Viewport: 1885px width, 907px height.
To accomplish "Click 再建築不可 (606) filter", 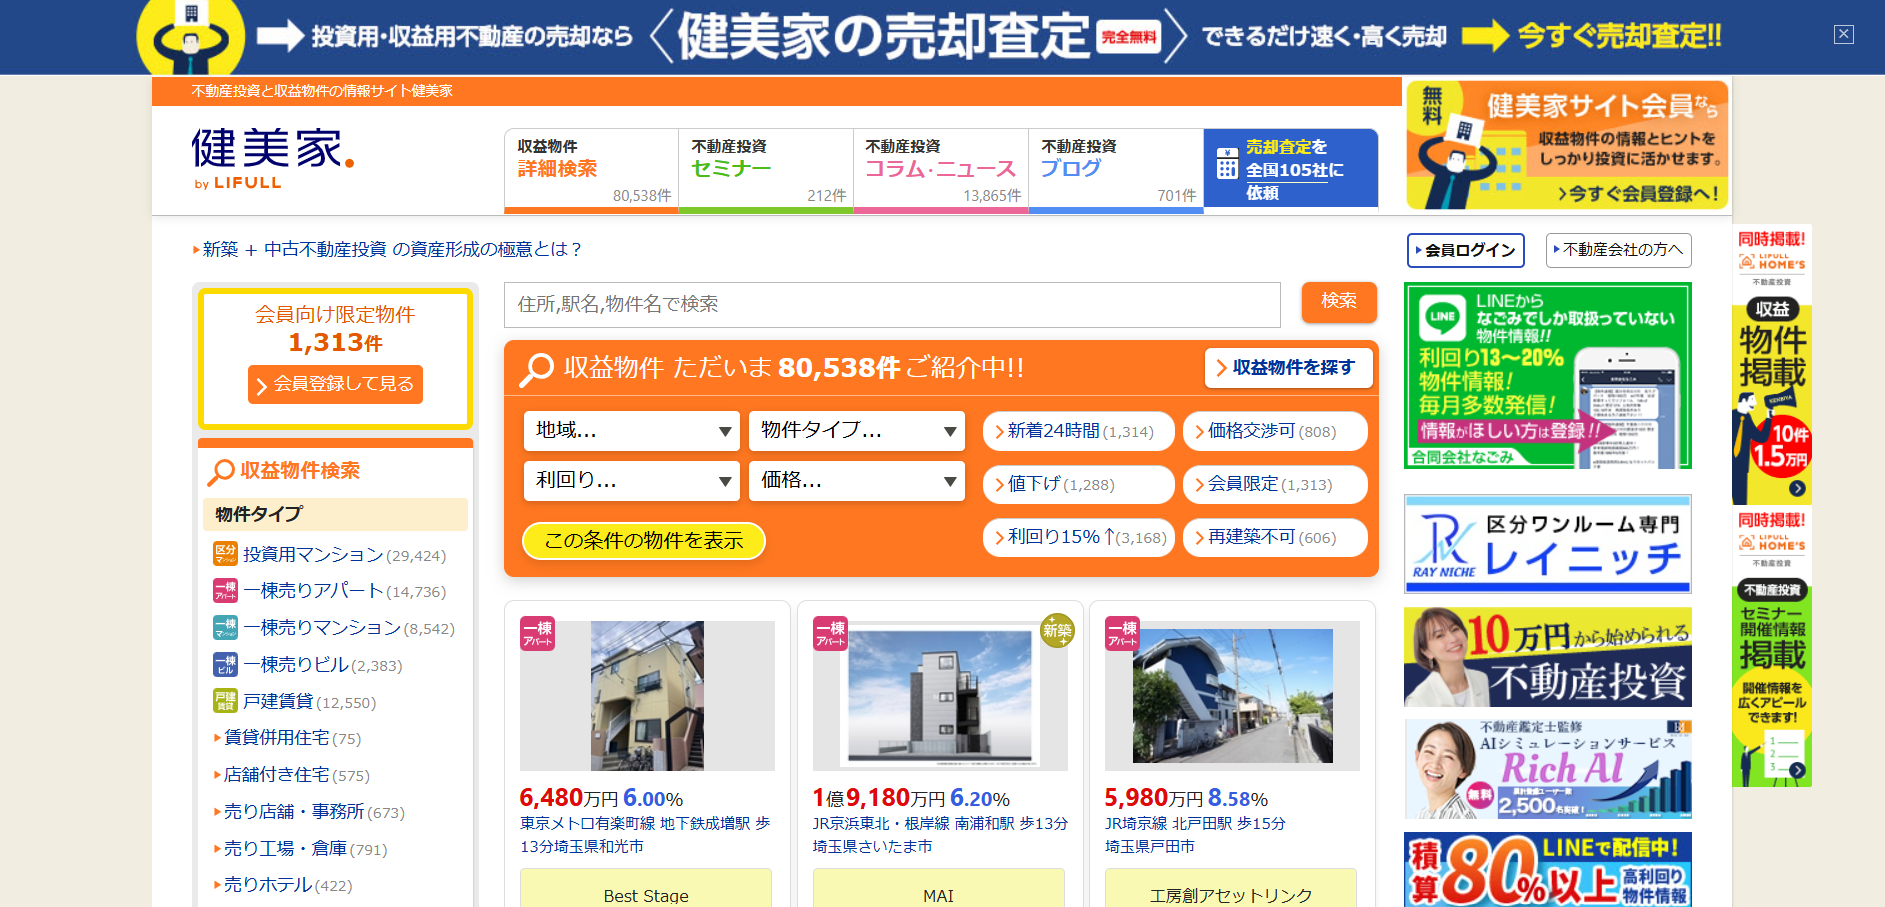I will coord(1275,538).
